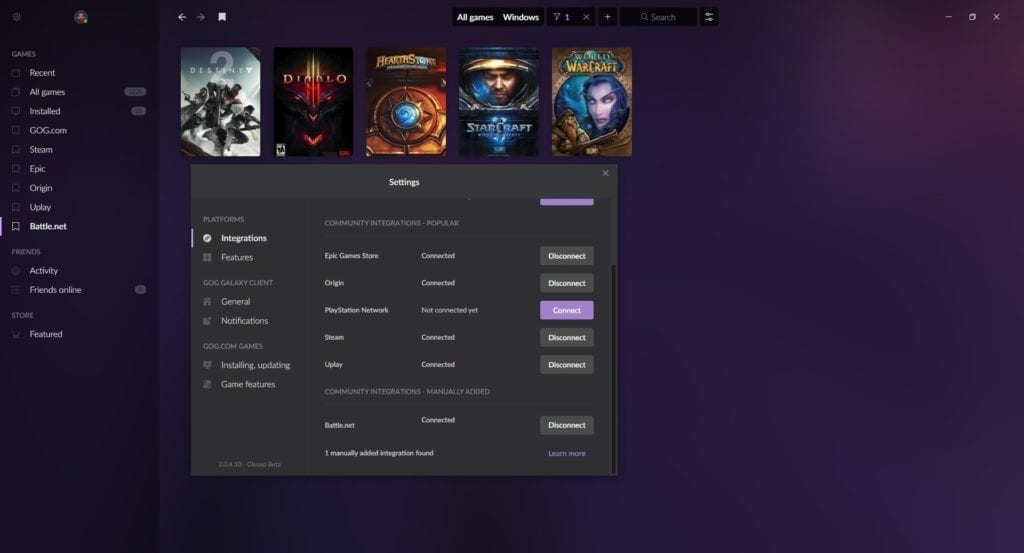Click the General home icon in Settings
The image size is (1024, 553).
pos(207,302)
